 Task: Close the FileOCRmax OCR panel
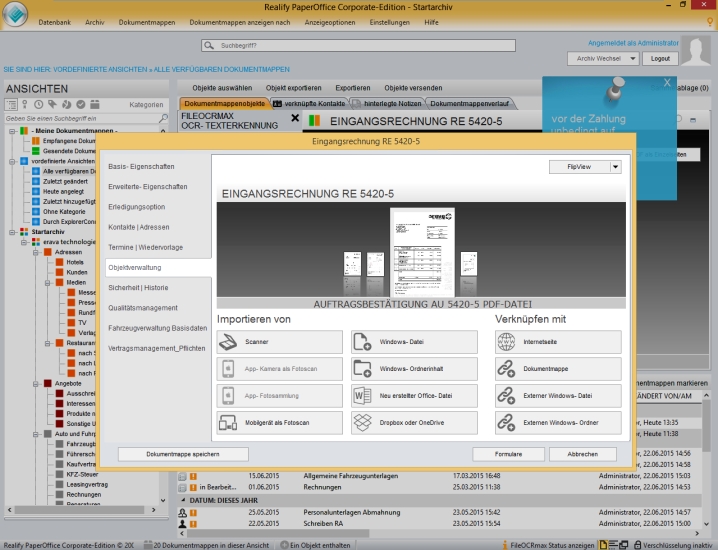(295, 118)
